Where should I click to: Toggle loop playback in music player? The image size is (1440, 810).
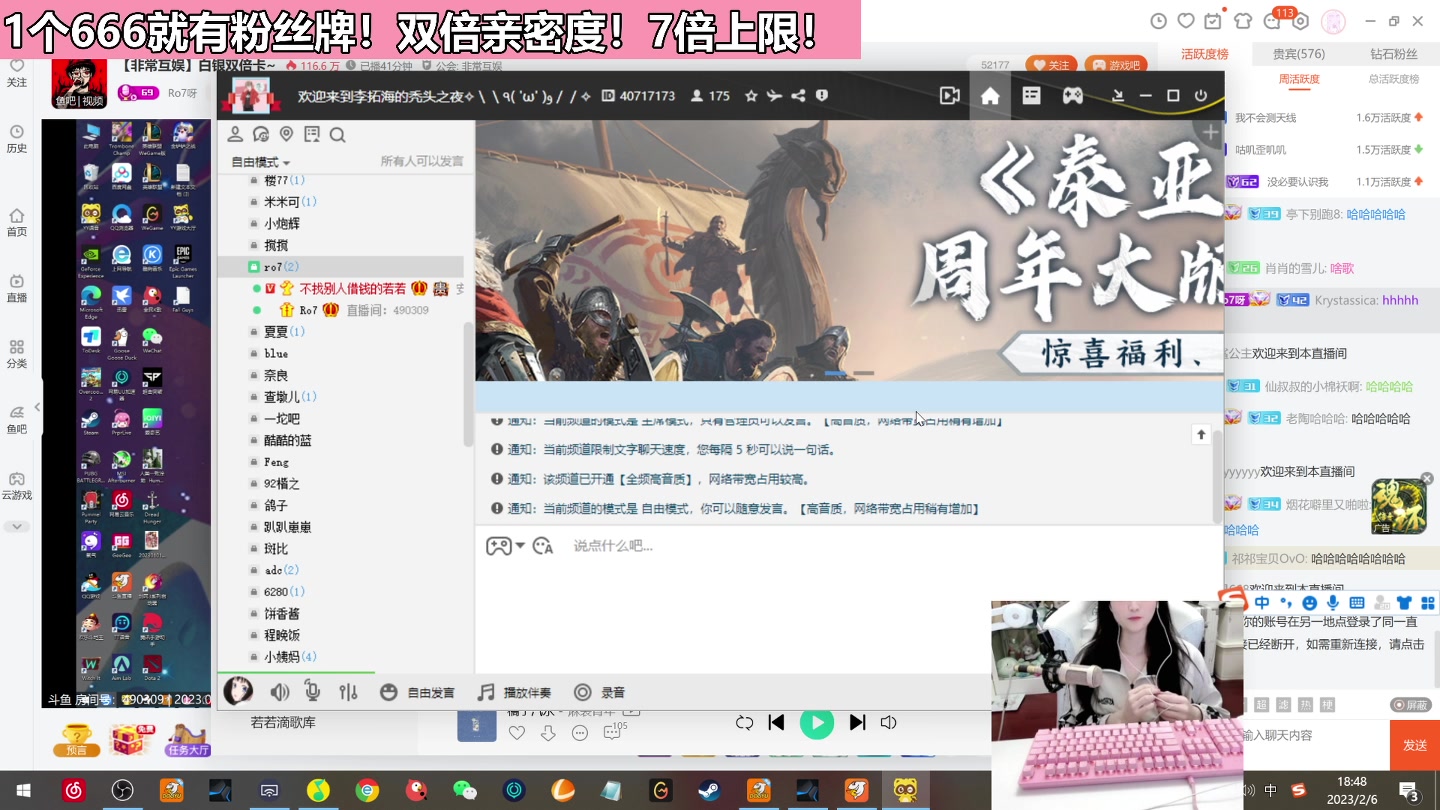[744, 722]
